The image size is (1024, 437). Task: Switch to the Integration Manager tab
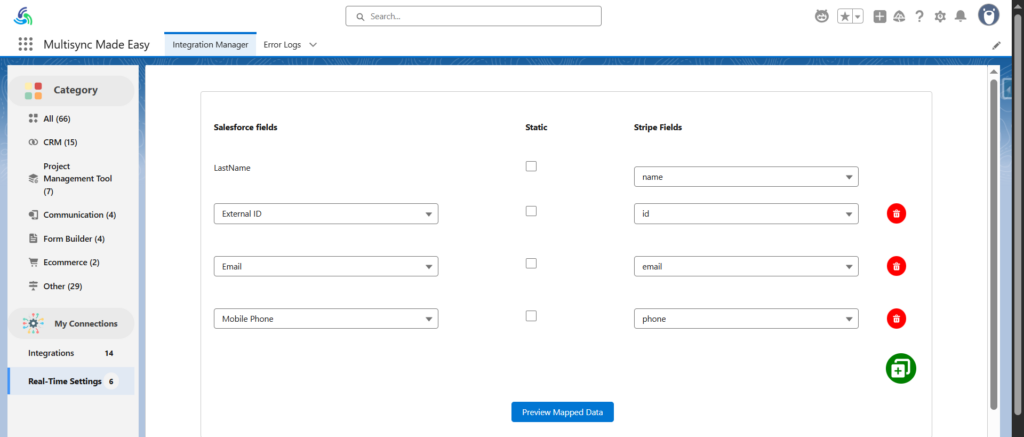210,45
